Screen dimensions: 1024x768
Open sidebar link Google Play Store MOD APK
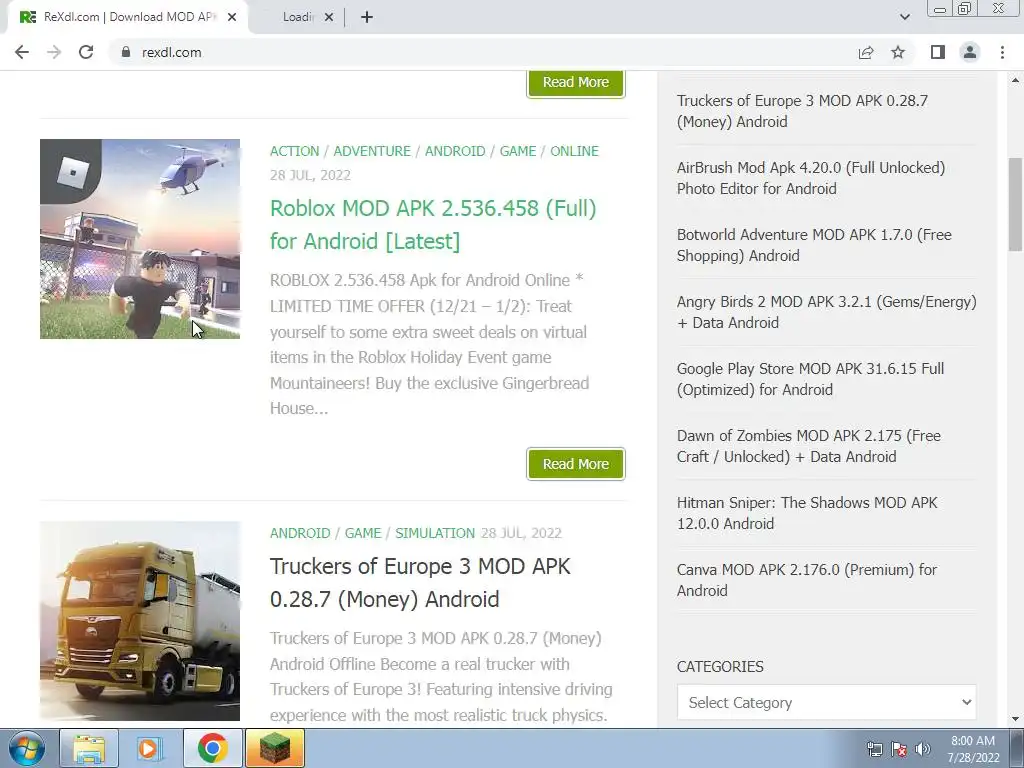[810, 379]
